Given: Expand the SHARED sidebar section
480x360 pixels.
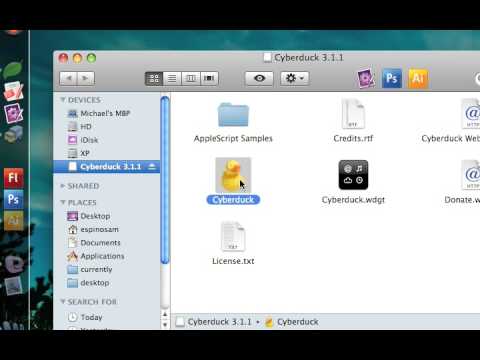Looking at the screenshot, I should point(63,186).
